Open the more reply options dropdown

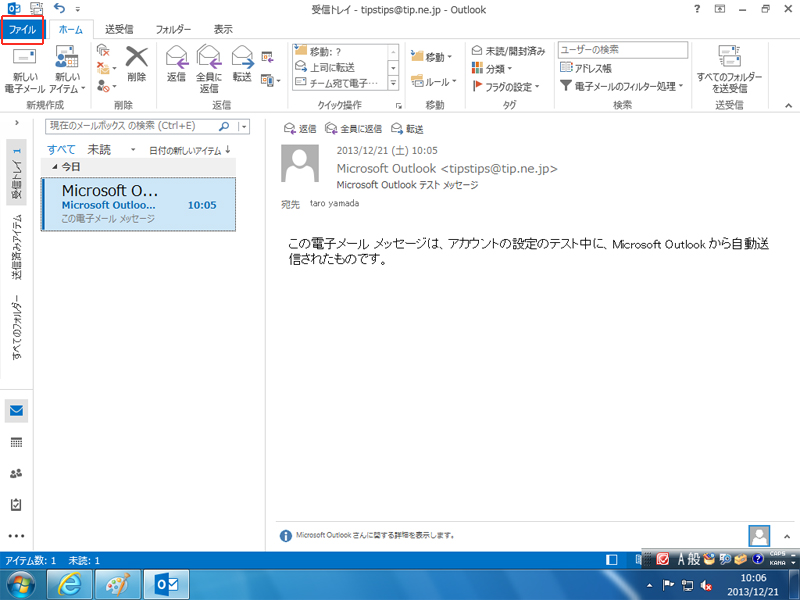pos(270,80)
